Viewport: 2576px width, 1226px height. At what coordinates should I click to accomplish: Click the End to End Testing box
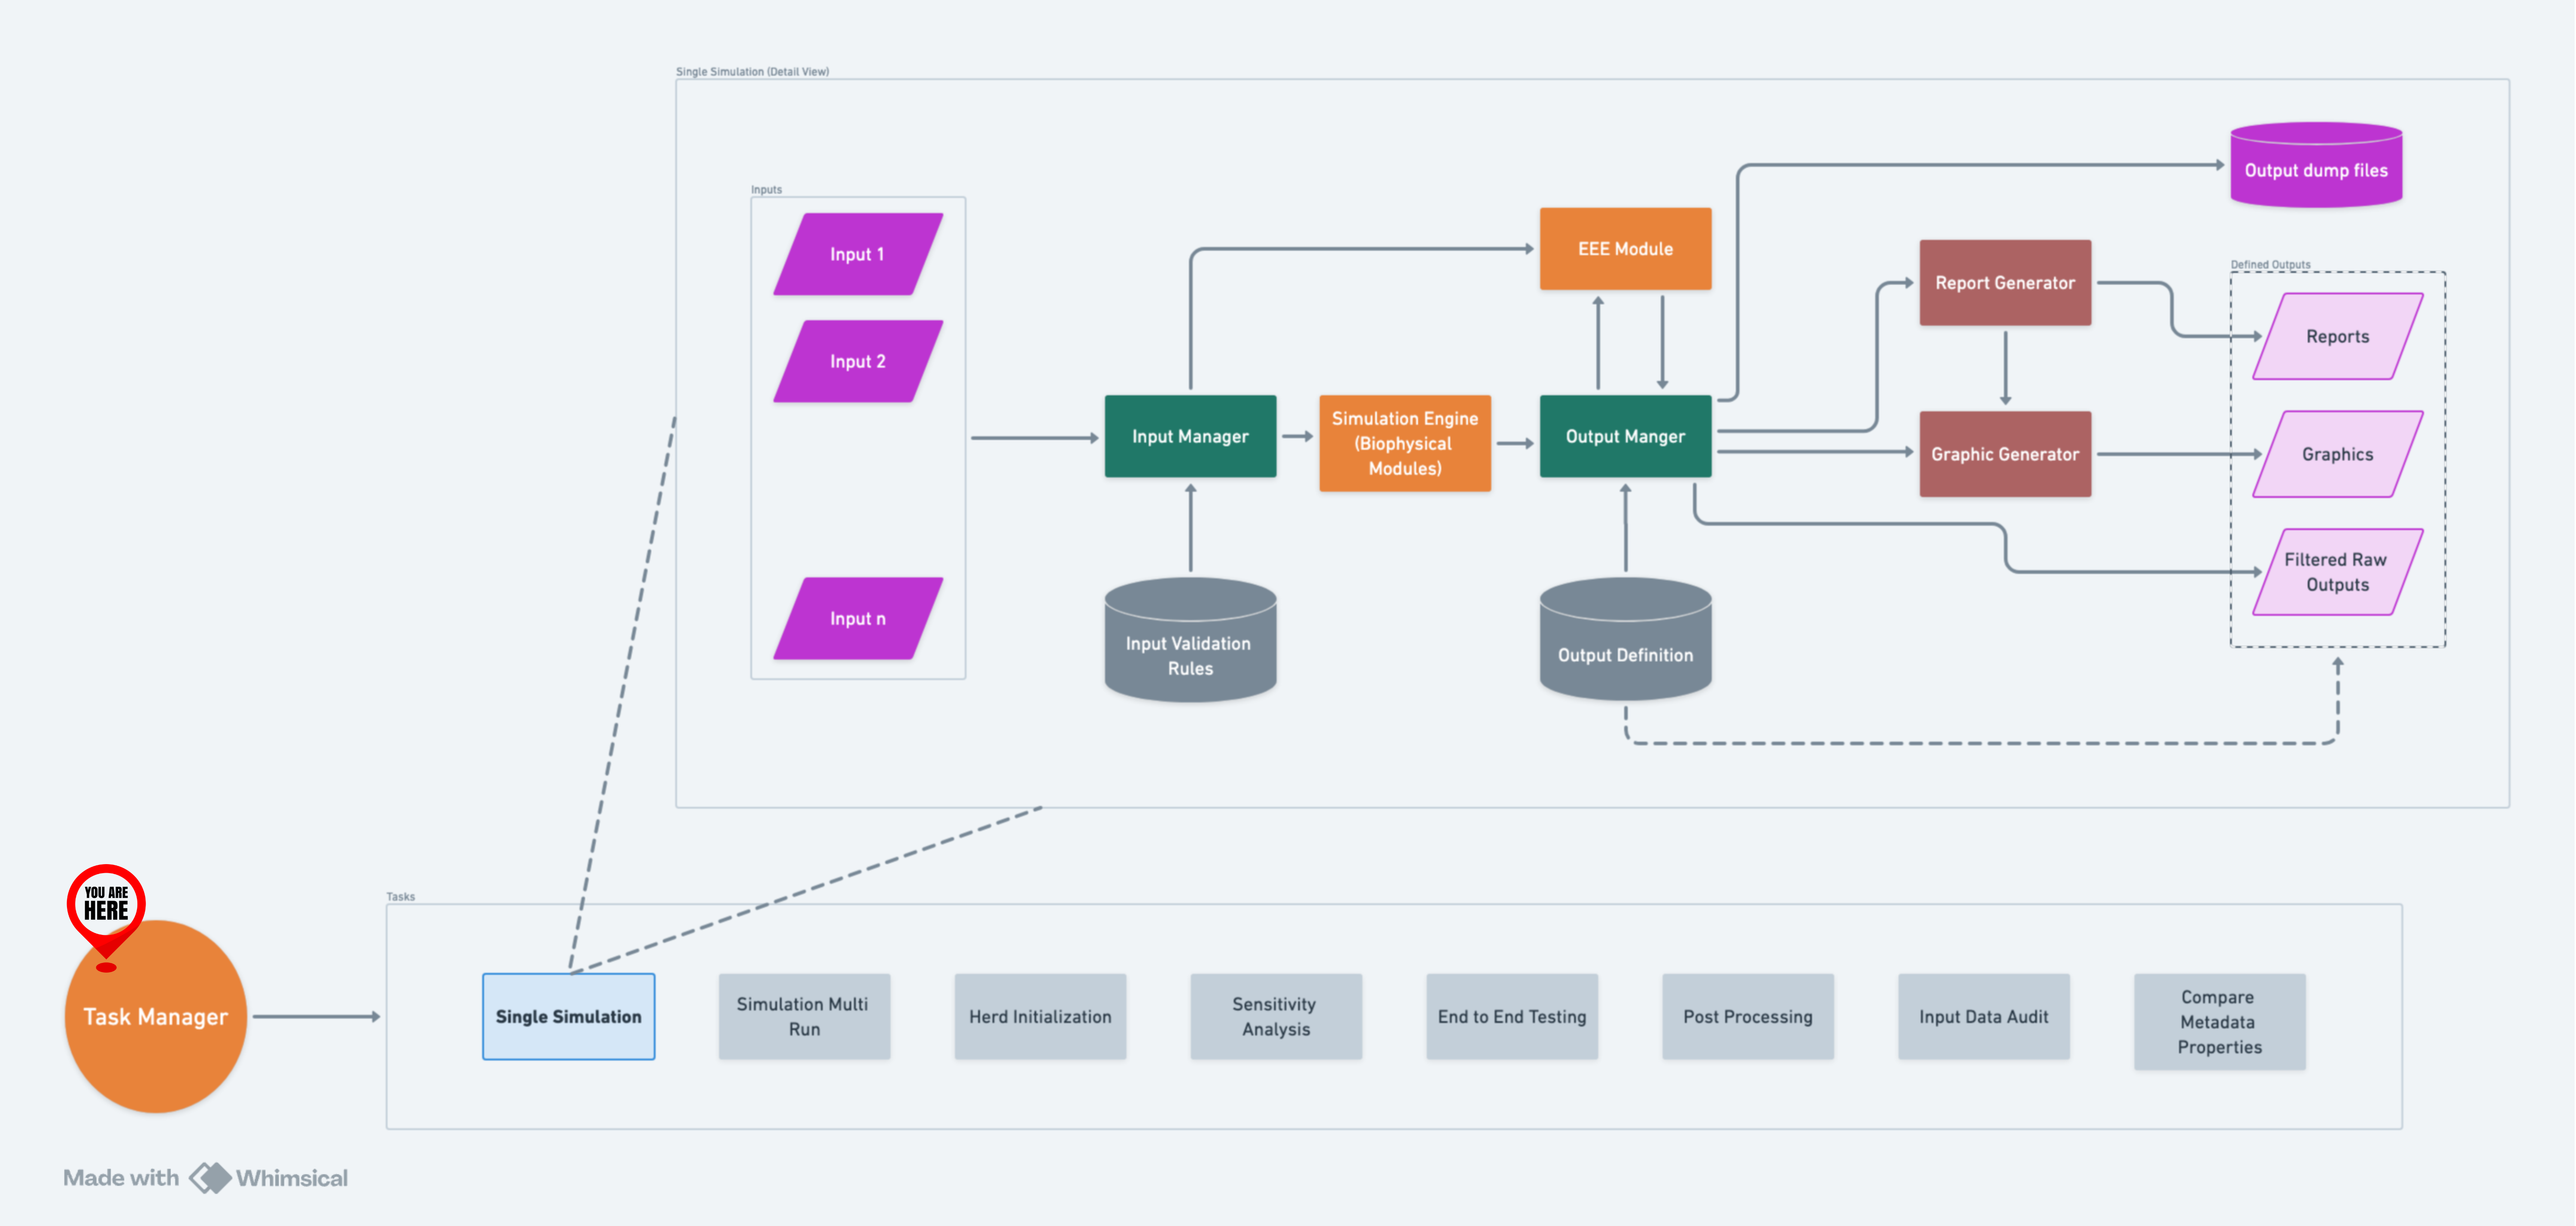click(x=1512, y=1016)
